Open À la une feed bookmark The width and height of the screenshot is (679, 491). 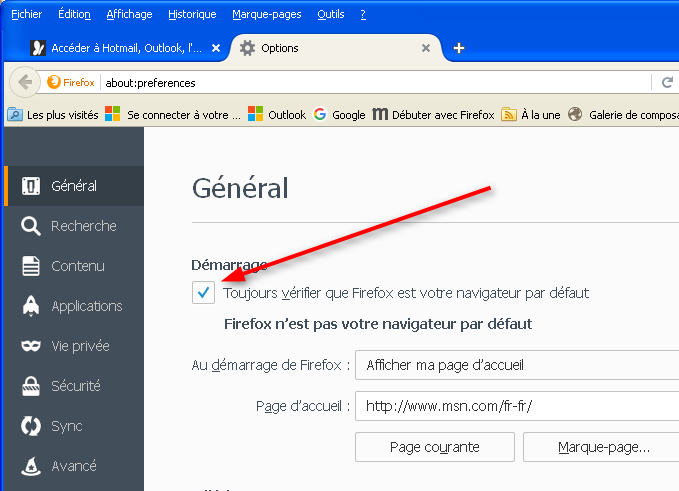(x=531, y=115)
